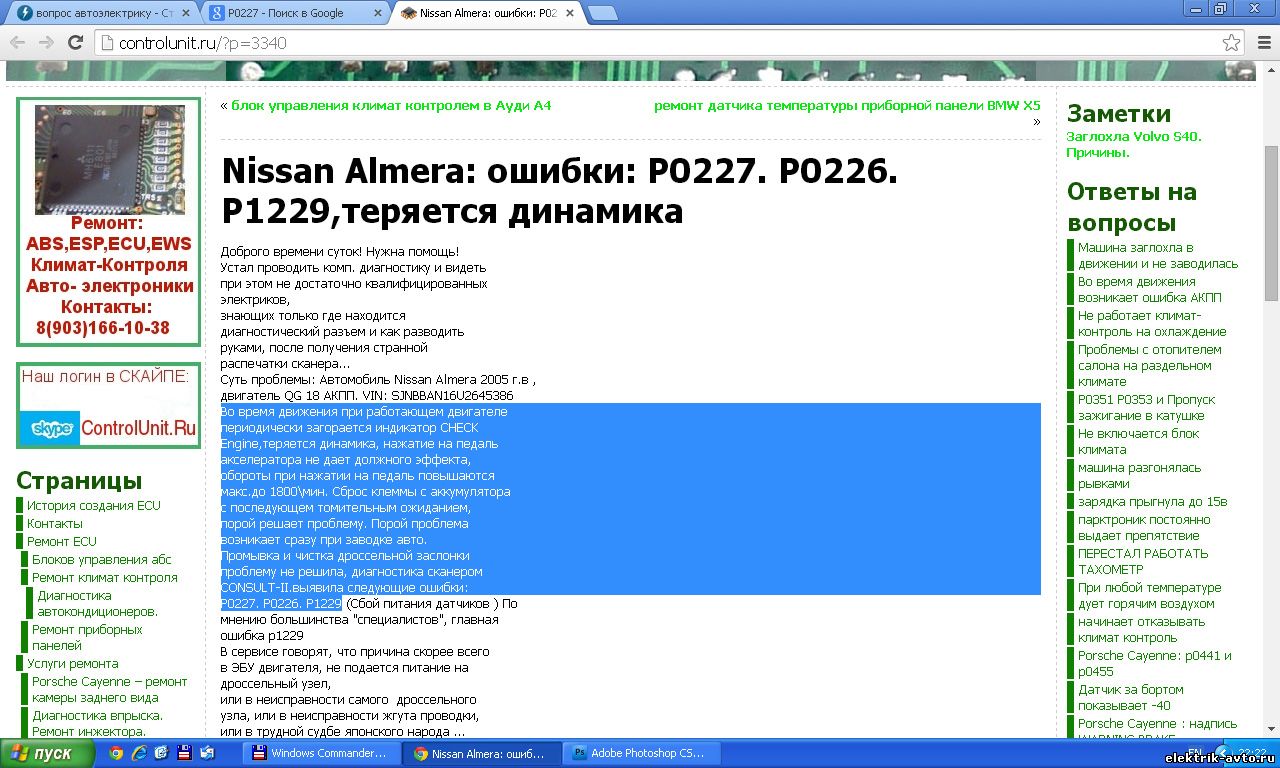This screenshot has width=1280, height=768.
Task: Open previous post 'блок управления климат контролем в Ауди А4'
Action: (391, 105)
